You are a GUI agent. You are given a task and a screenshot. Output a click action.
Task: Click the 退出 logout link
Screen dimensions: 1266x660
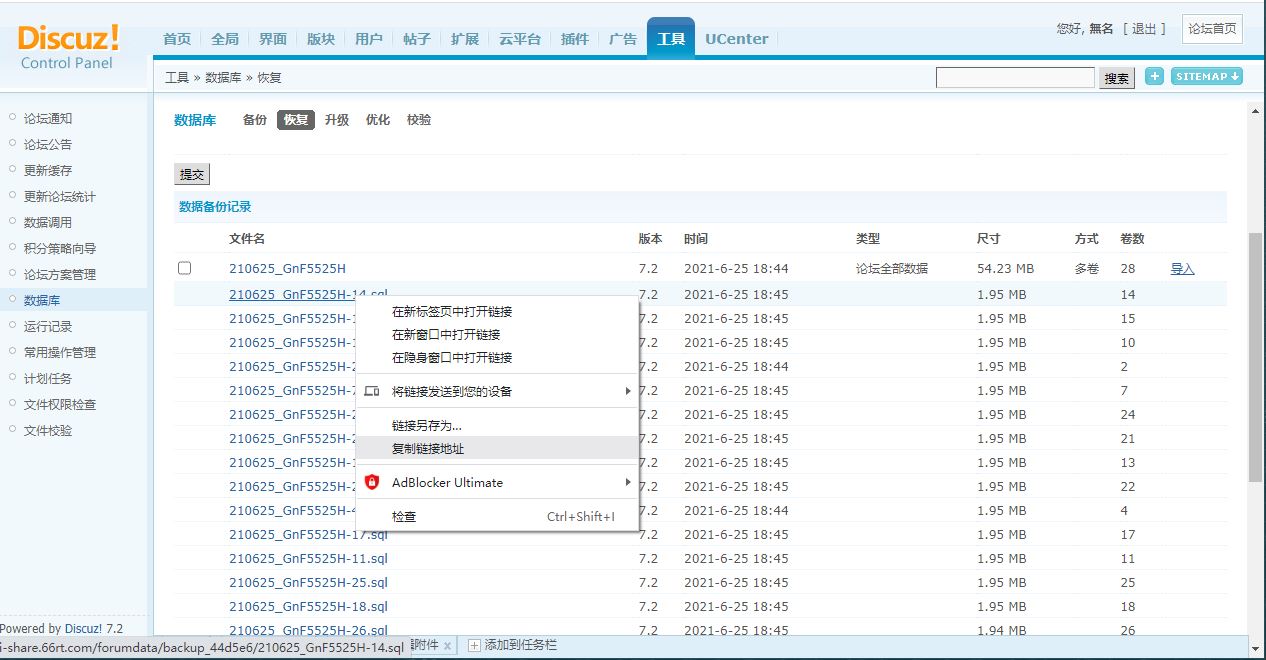click(x=1145, y=29)
